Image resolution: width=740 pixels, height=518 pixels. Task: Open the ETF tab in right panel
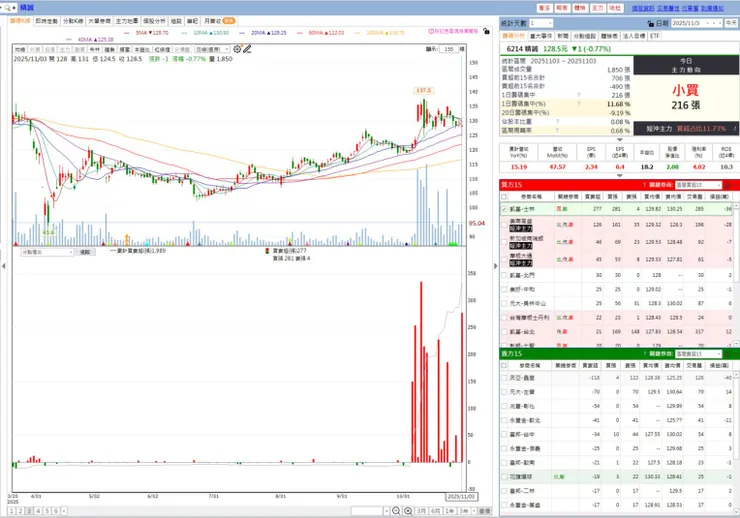click(655, 36)
